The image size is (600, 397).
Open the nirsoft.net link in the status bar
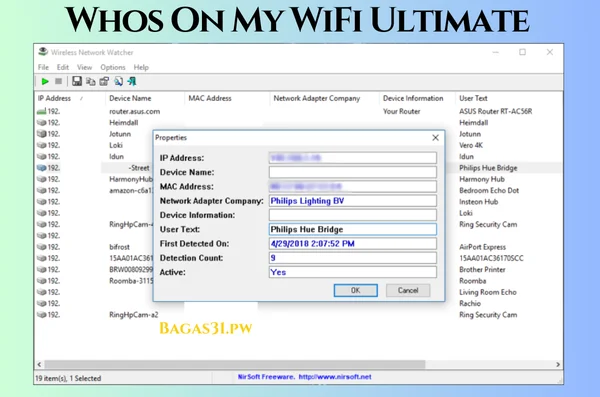[335, 377]
